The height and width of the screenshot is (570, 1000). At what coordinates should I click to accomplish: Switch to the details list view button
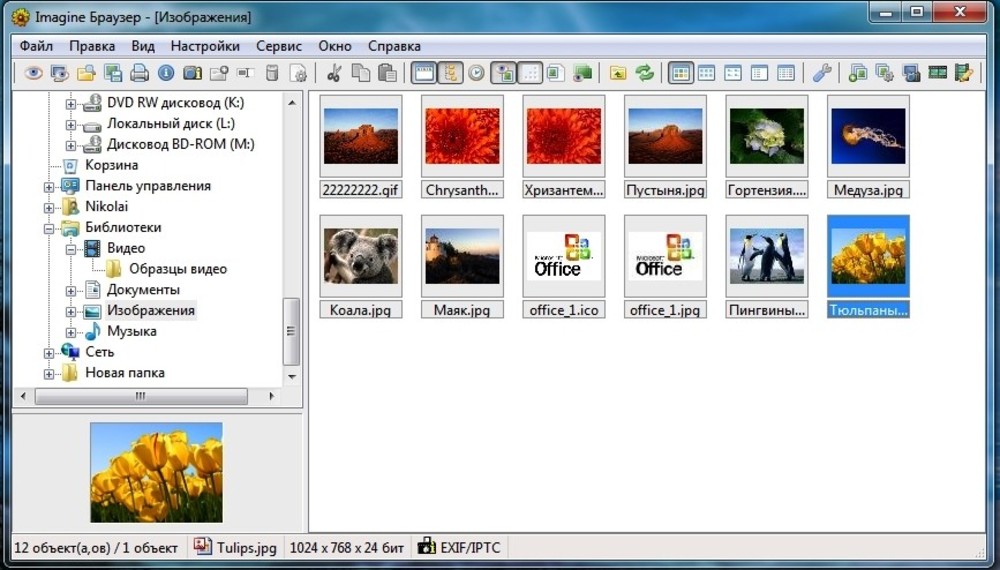tap(786, 73)
